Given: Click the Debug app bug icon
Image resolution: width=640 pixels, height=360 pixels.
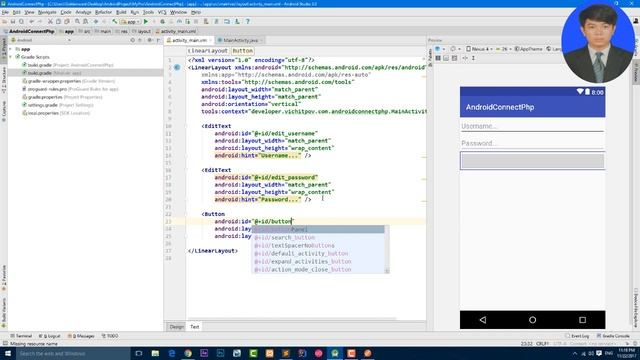Looking at the screenshot, I should (162, 22).
